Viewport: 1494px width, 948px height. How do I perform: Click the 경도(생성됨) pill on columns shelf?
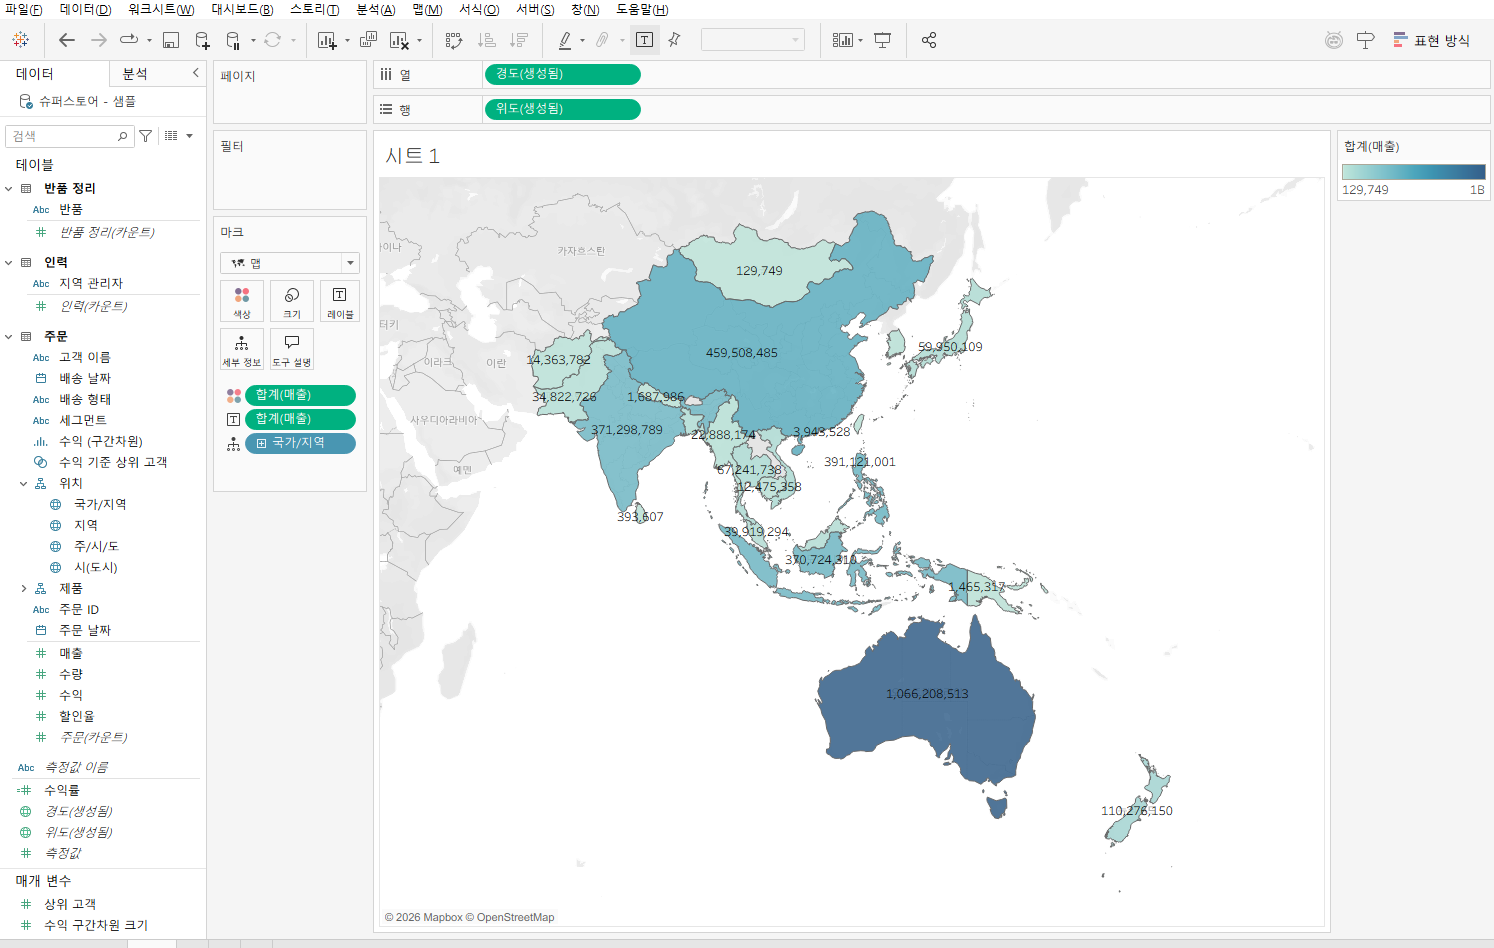click(562, 74)
